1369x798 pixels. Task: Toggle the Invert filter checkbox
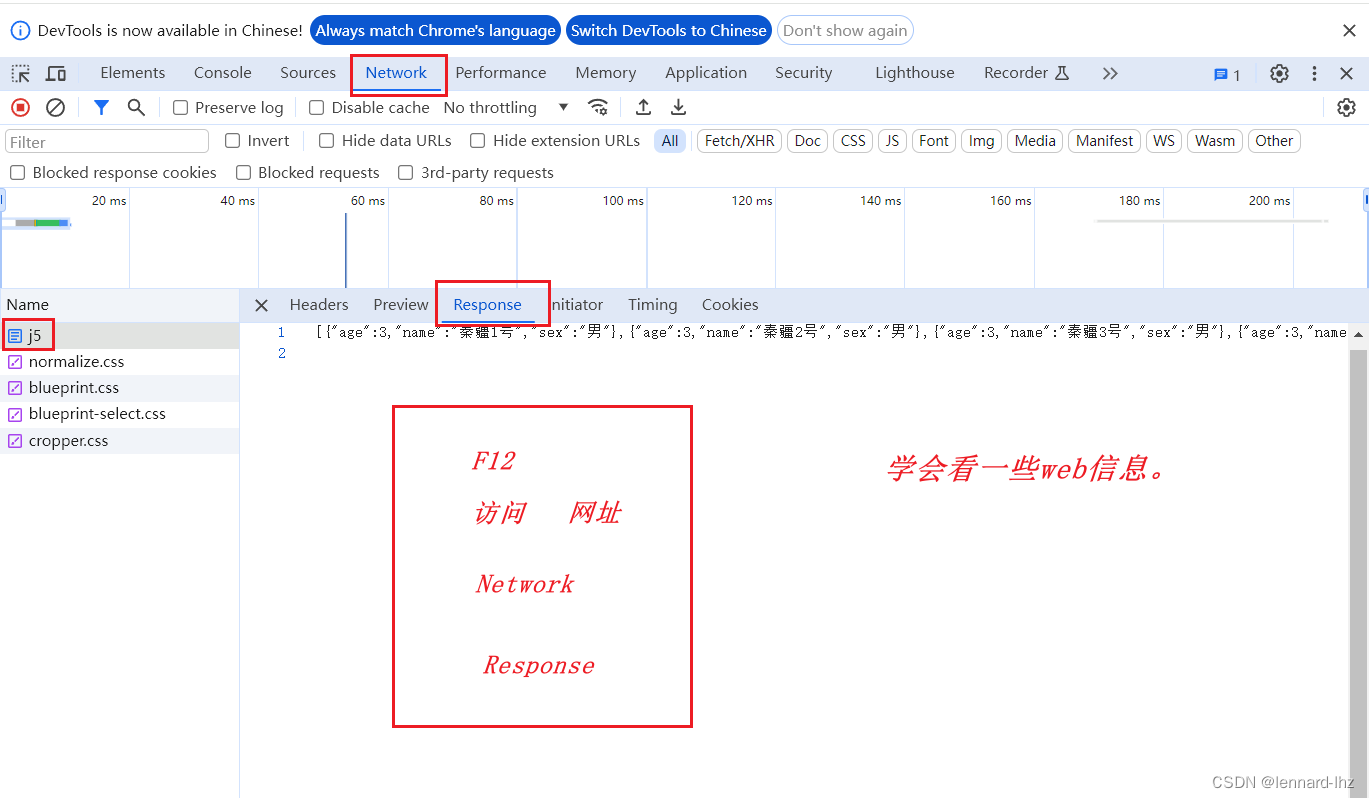click(232, 141)
